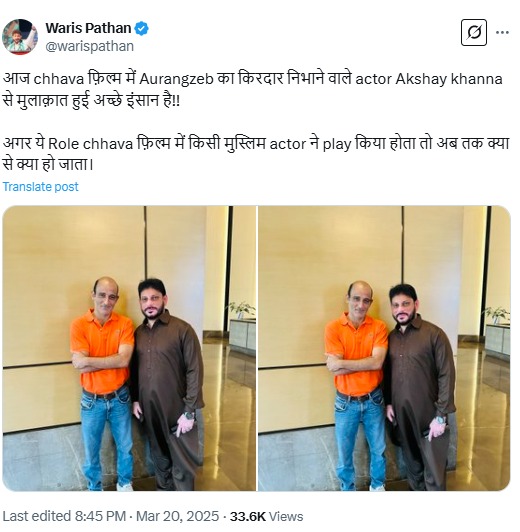Image resolution: width=520 pixels, height=532 pixels.
Task: Click the Last edited label
Action: coord(37,516)
